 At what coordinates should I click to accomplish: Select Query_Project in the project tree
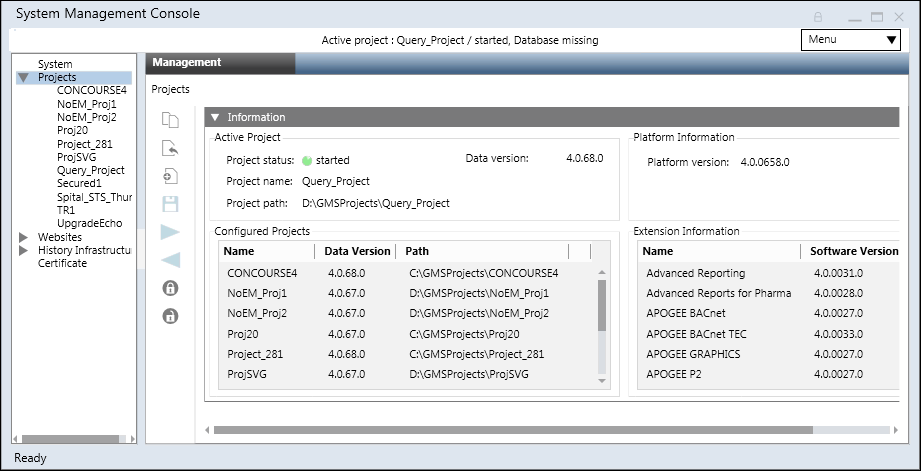click(x=91, y=170)
